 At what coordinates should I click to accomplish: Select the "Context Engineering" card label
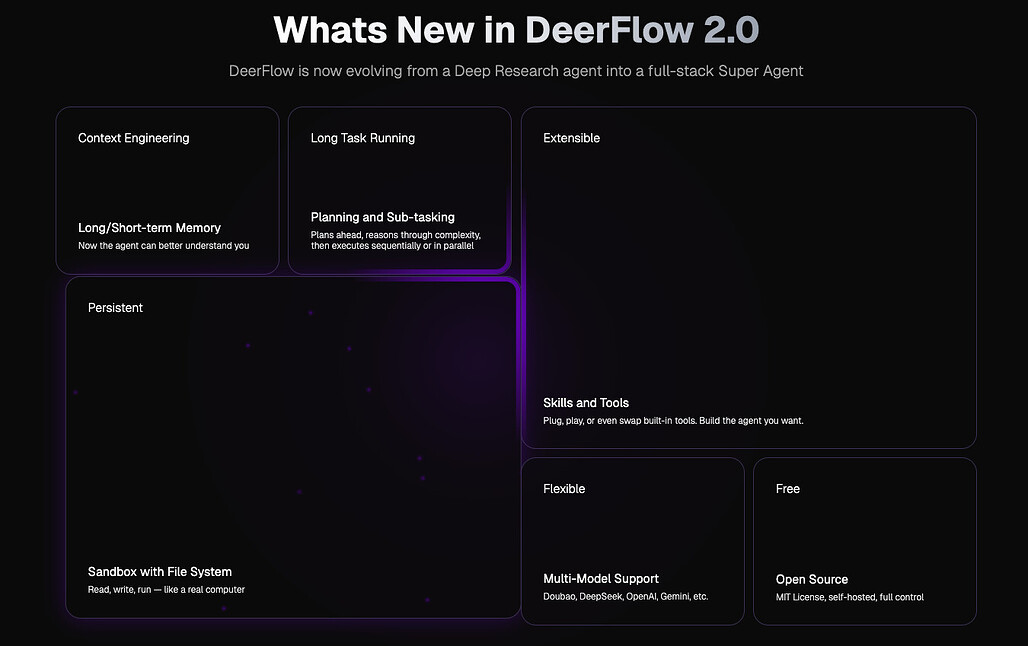(133, 138)
